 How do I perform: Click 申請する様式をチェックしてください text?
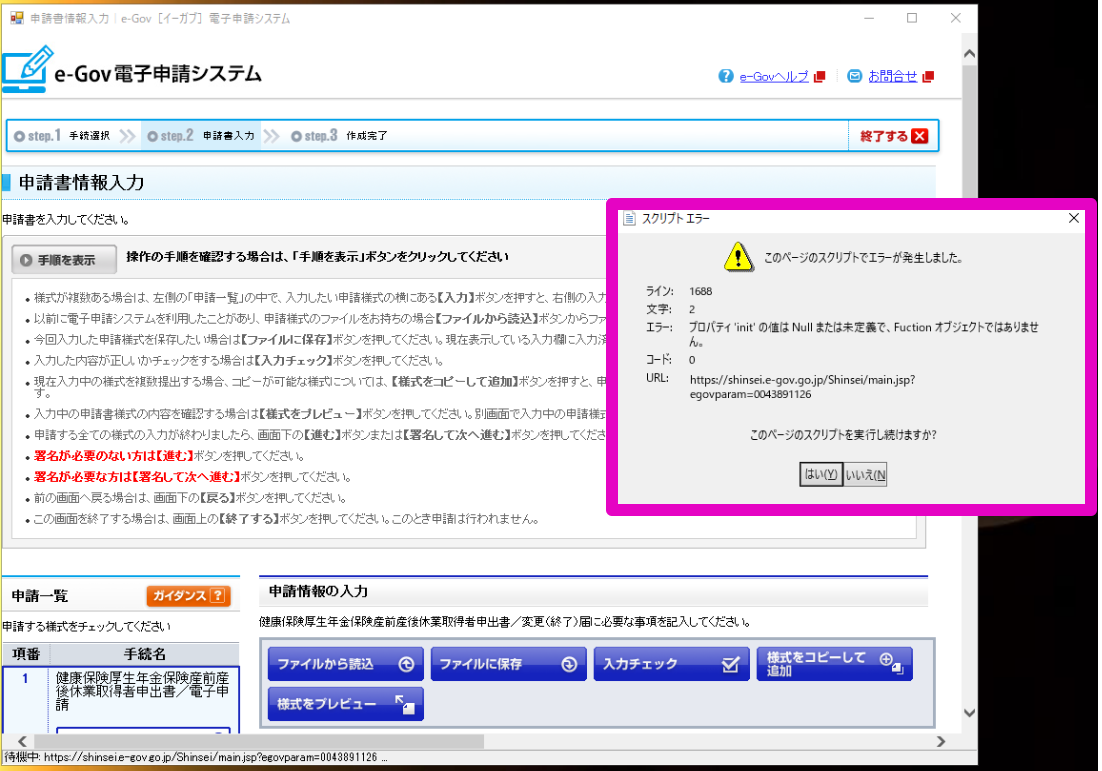pyautogui.click(x=86, y=626)
